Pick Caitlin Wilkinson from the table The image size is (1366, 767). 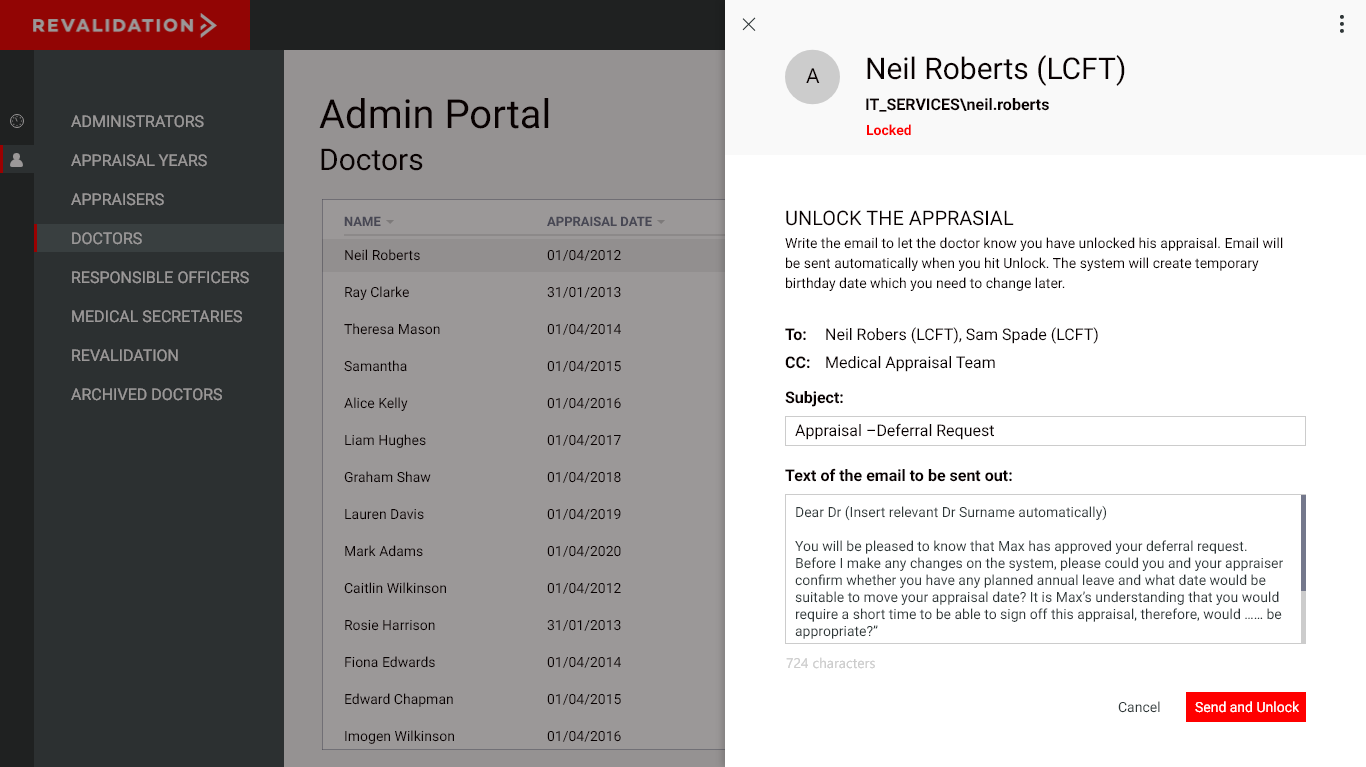524,588
